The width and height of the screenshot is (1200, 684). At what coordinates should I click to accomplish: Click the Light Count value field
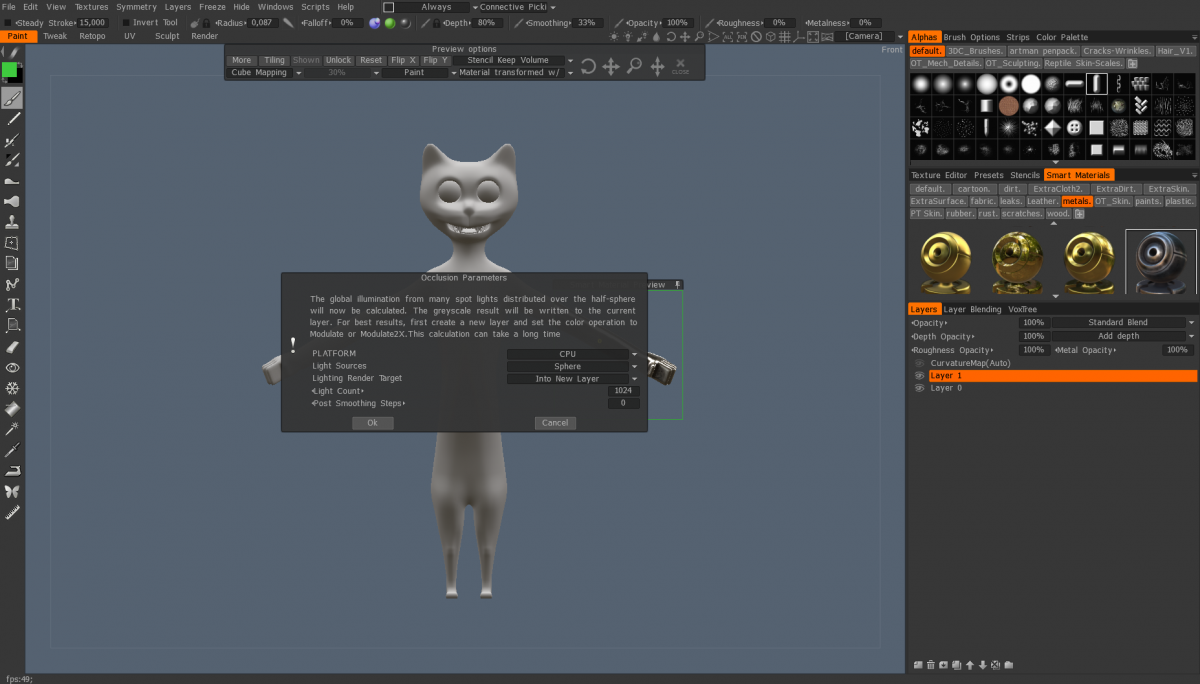coord(623,391)
